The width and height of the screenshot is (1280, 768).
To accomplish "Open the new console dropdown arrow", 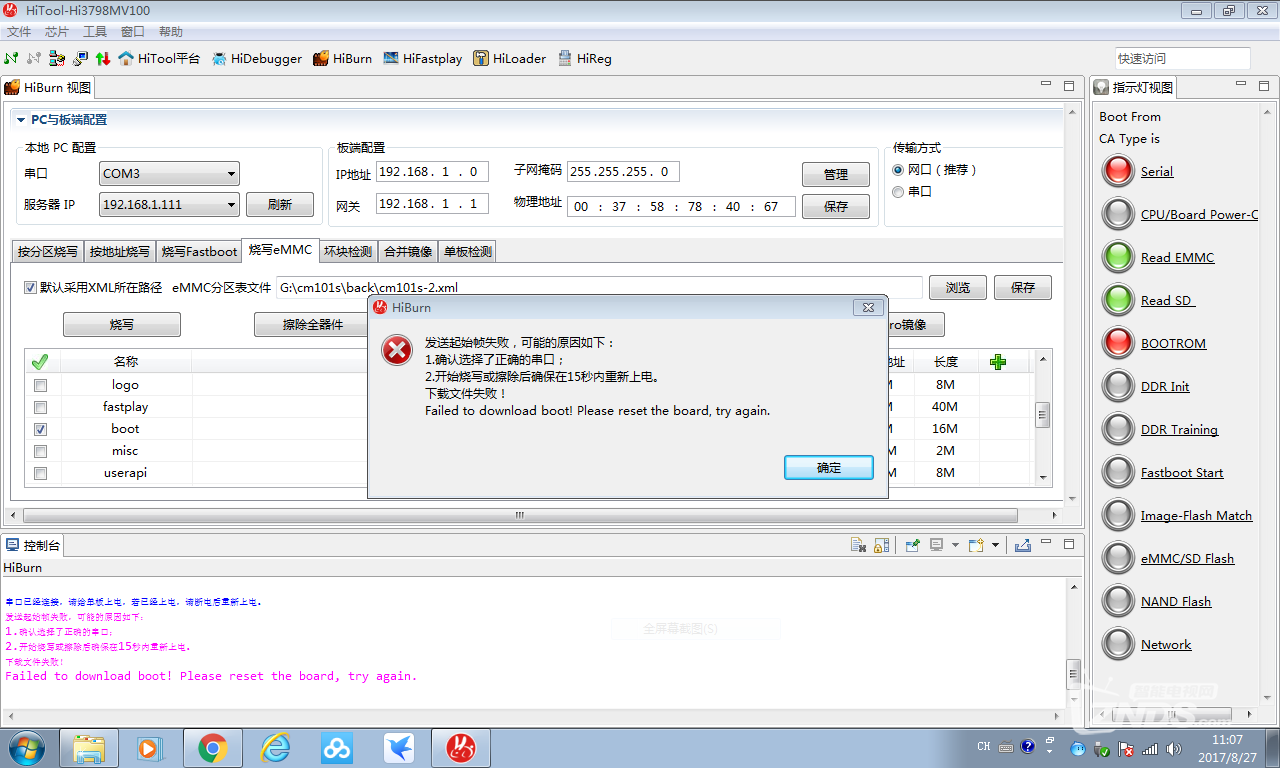I will point(995,545).
